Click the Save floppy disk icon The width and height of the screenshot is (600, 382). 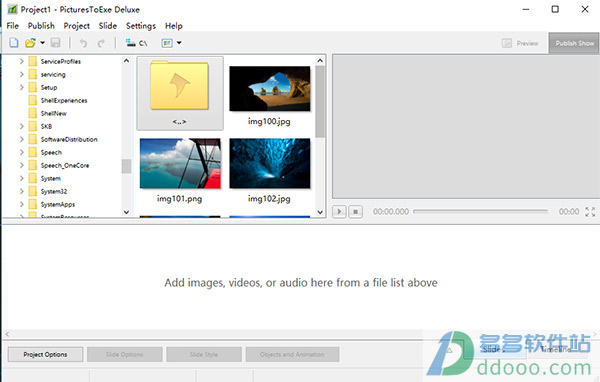pyautogui.click(x=55, y=42)
